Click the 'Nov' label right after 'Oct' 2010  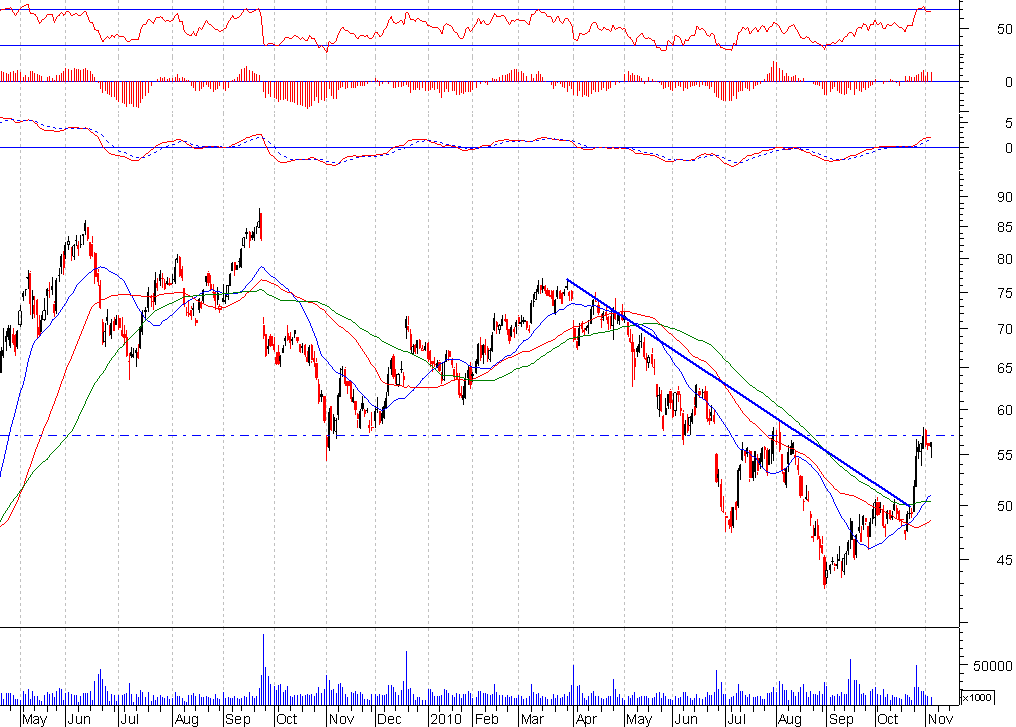[940, 719]
